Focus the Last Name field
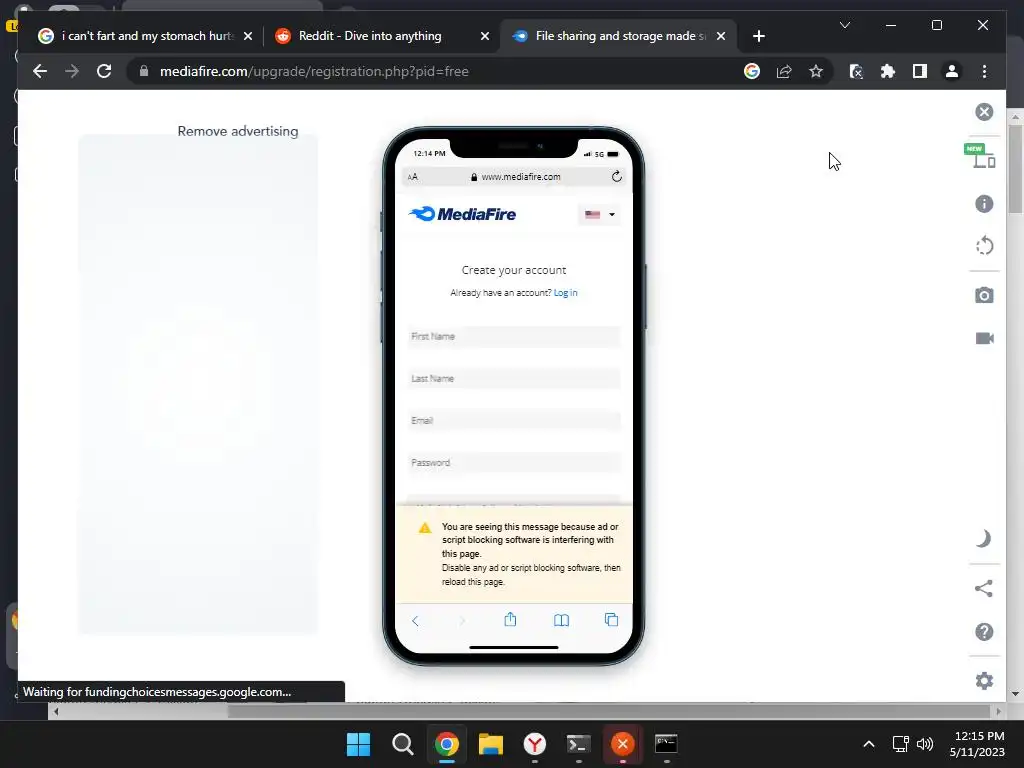The image size is (1024, 768). click(x=513, y=378)
